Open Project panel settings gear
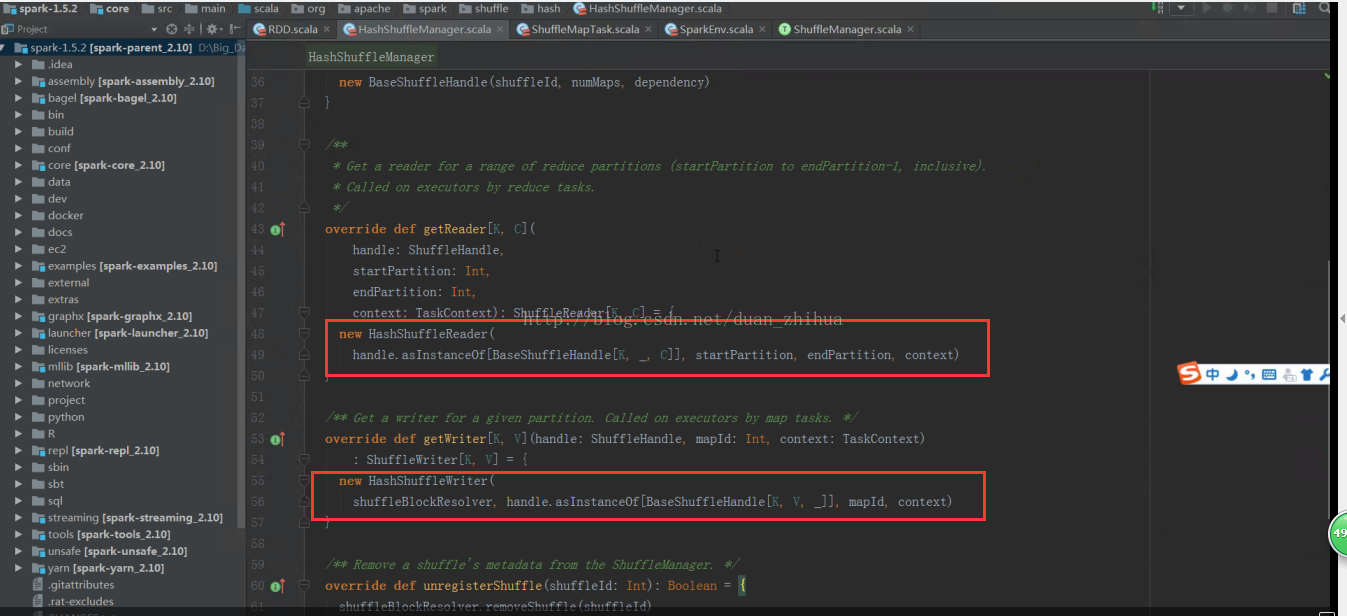Image resolution: width=1347 pixels, height=616 pixels. tap(212, 29)
